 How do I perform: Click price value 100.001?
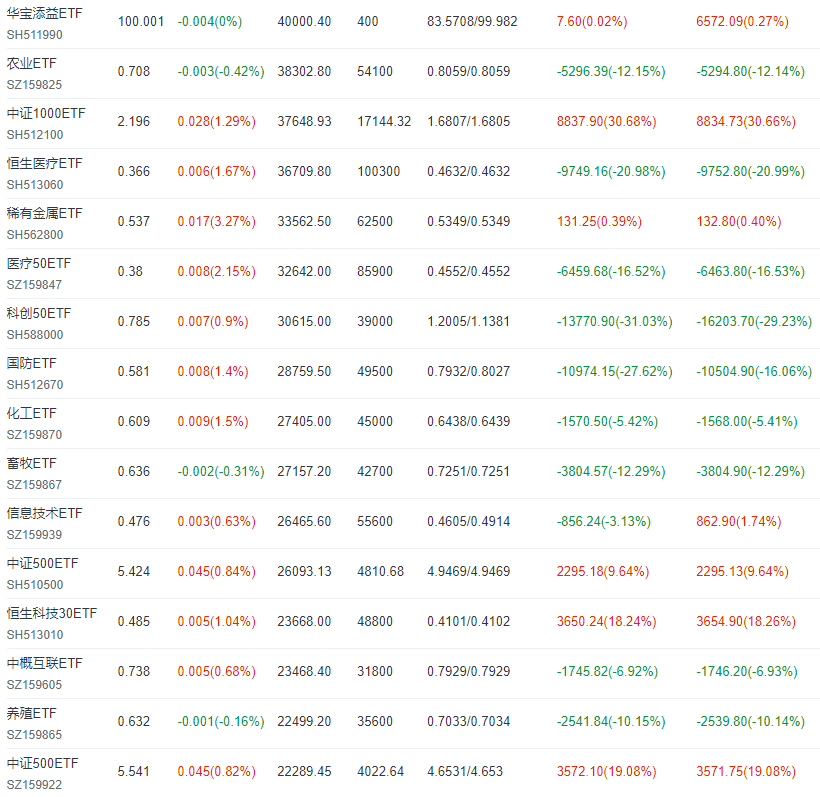[x=141, y=21]
